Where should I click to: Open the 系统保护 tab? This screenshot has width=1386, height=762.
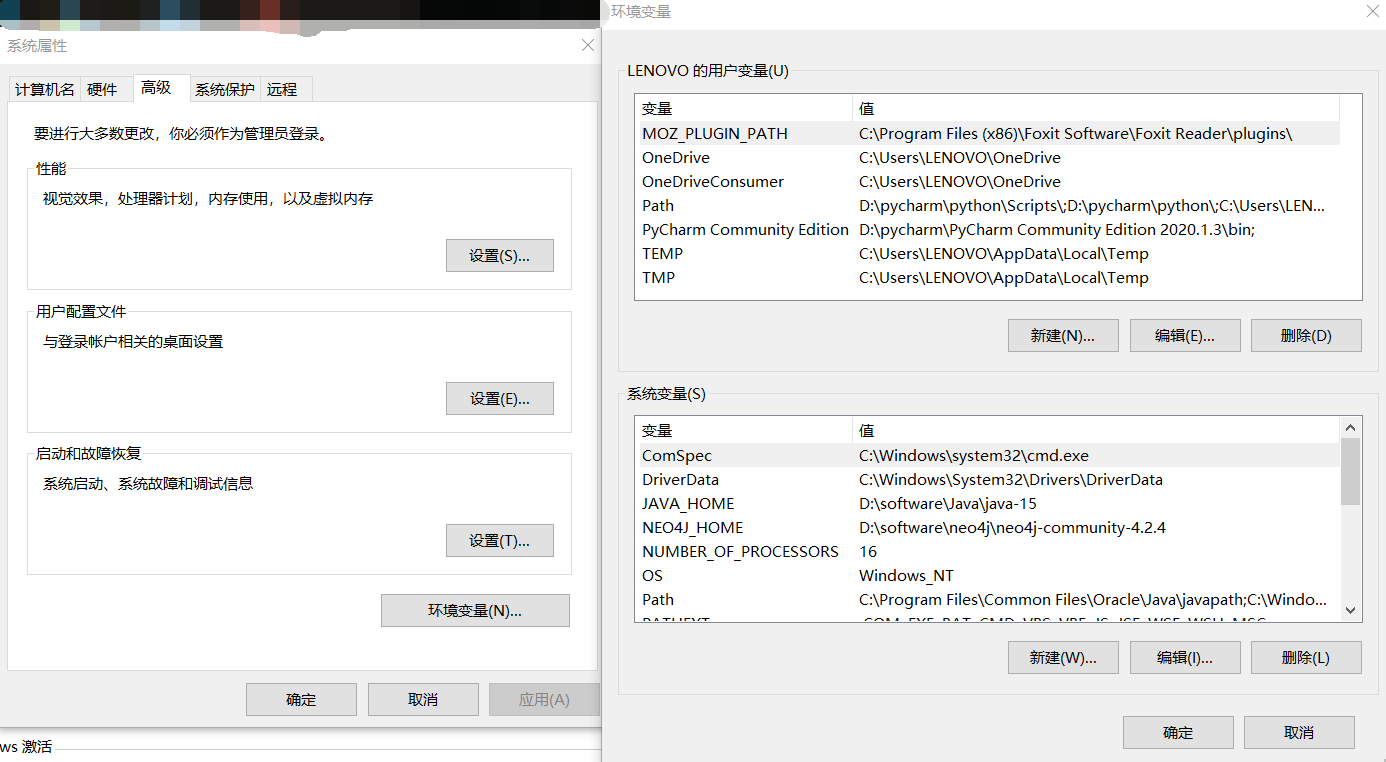point(225,89)
